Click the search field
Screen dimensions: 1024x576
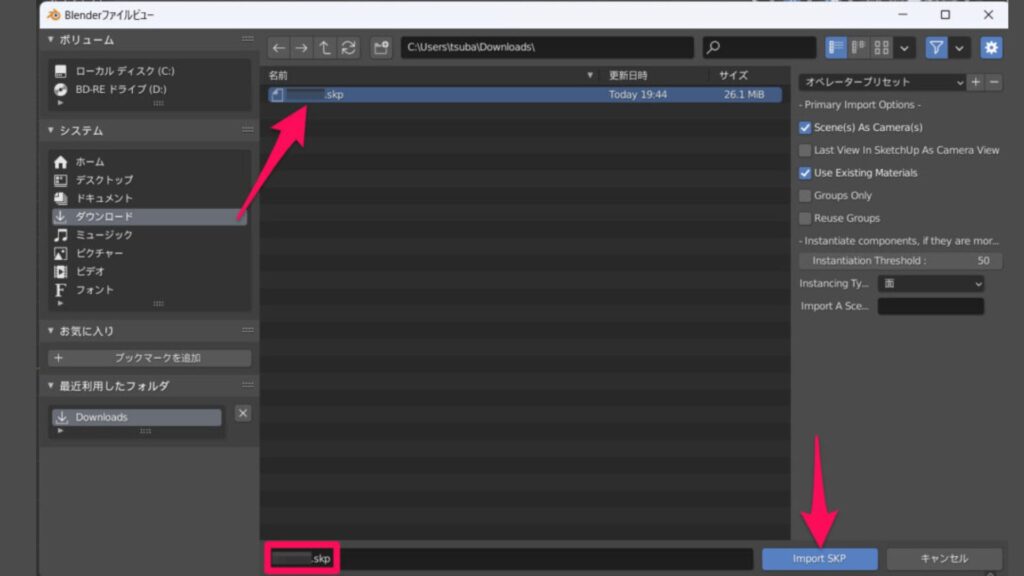coord(760,47)
